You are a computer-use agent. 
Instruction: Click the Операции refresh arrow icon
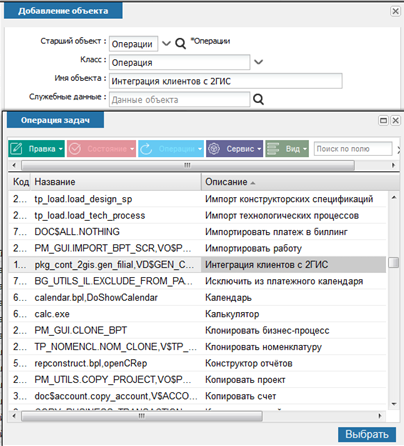tap(146, 149)
